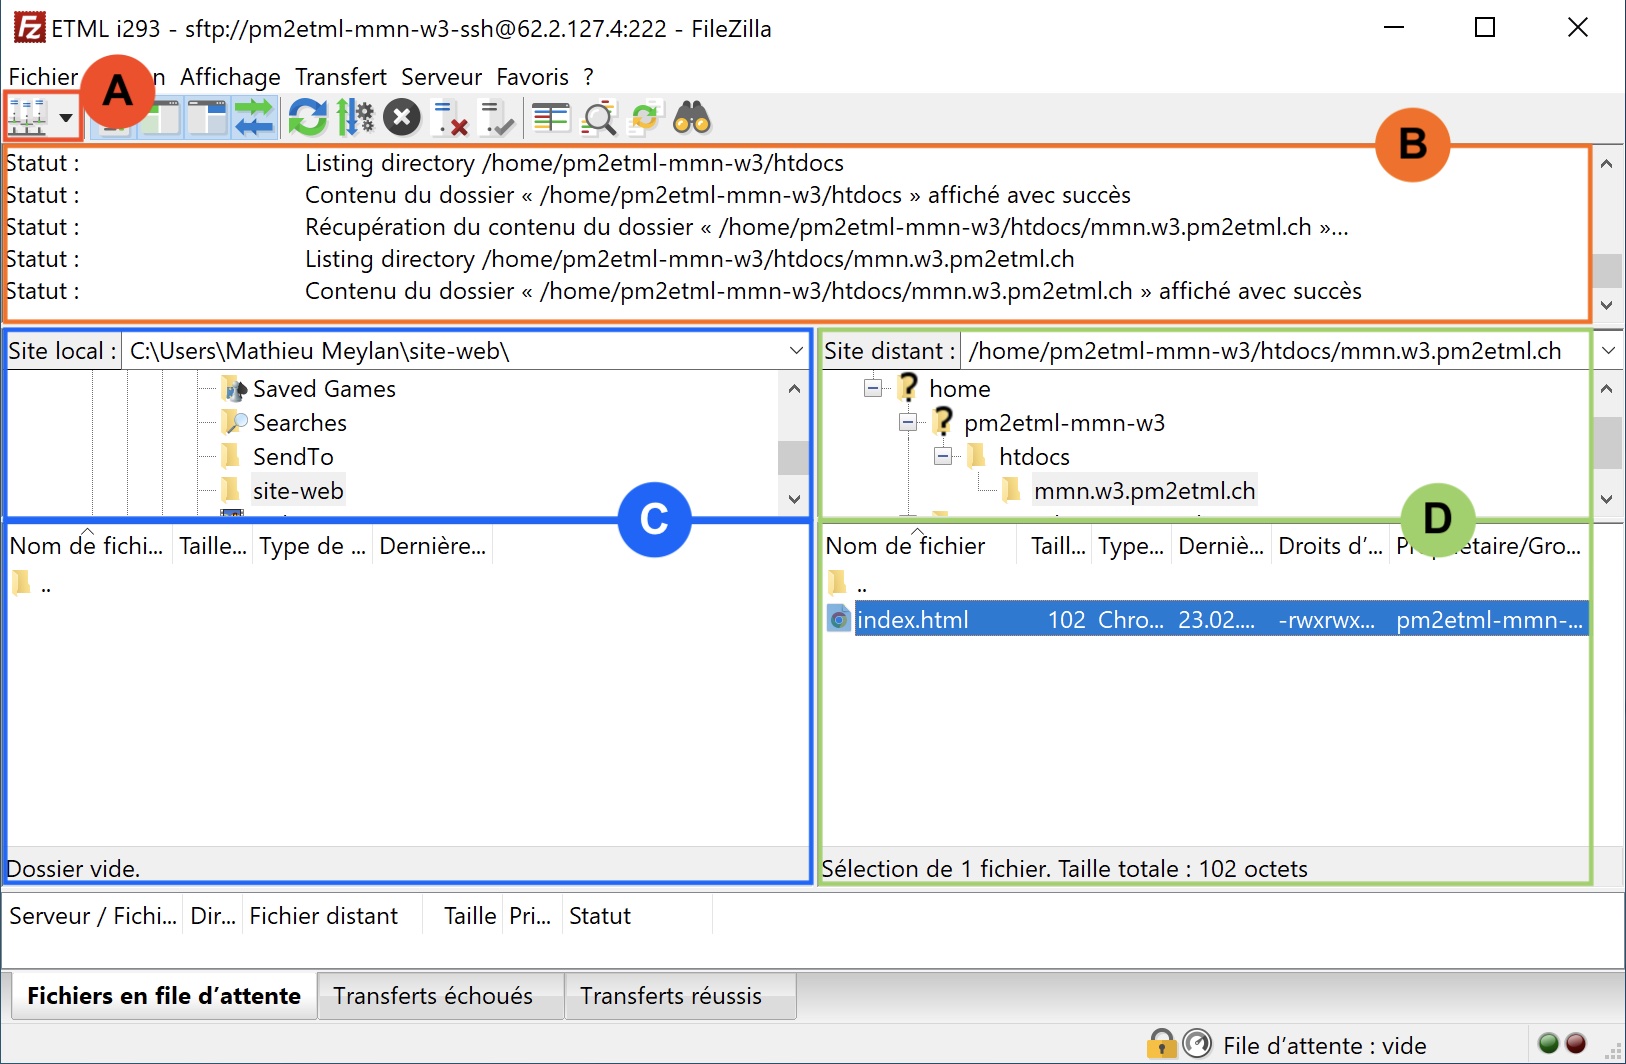Image resolution: width=1626 pixels, height=1064 pixels.
Task: Open the Affichage menu
Action: (230, 77)
